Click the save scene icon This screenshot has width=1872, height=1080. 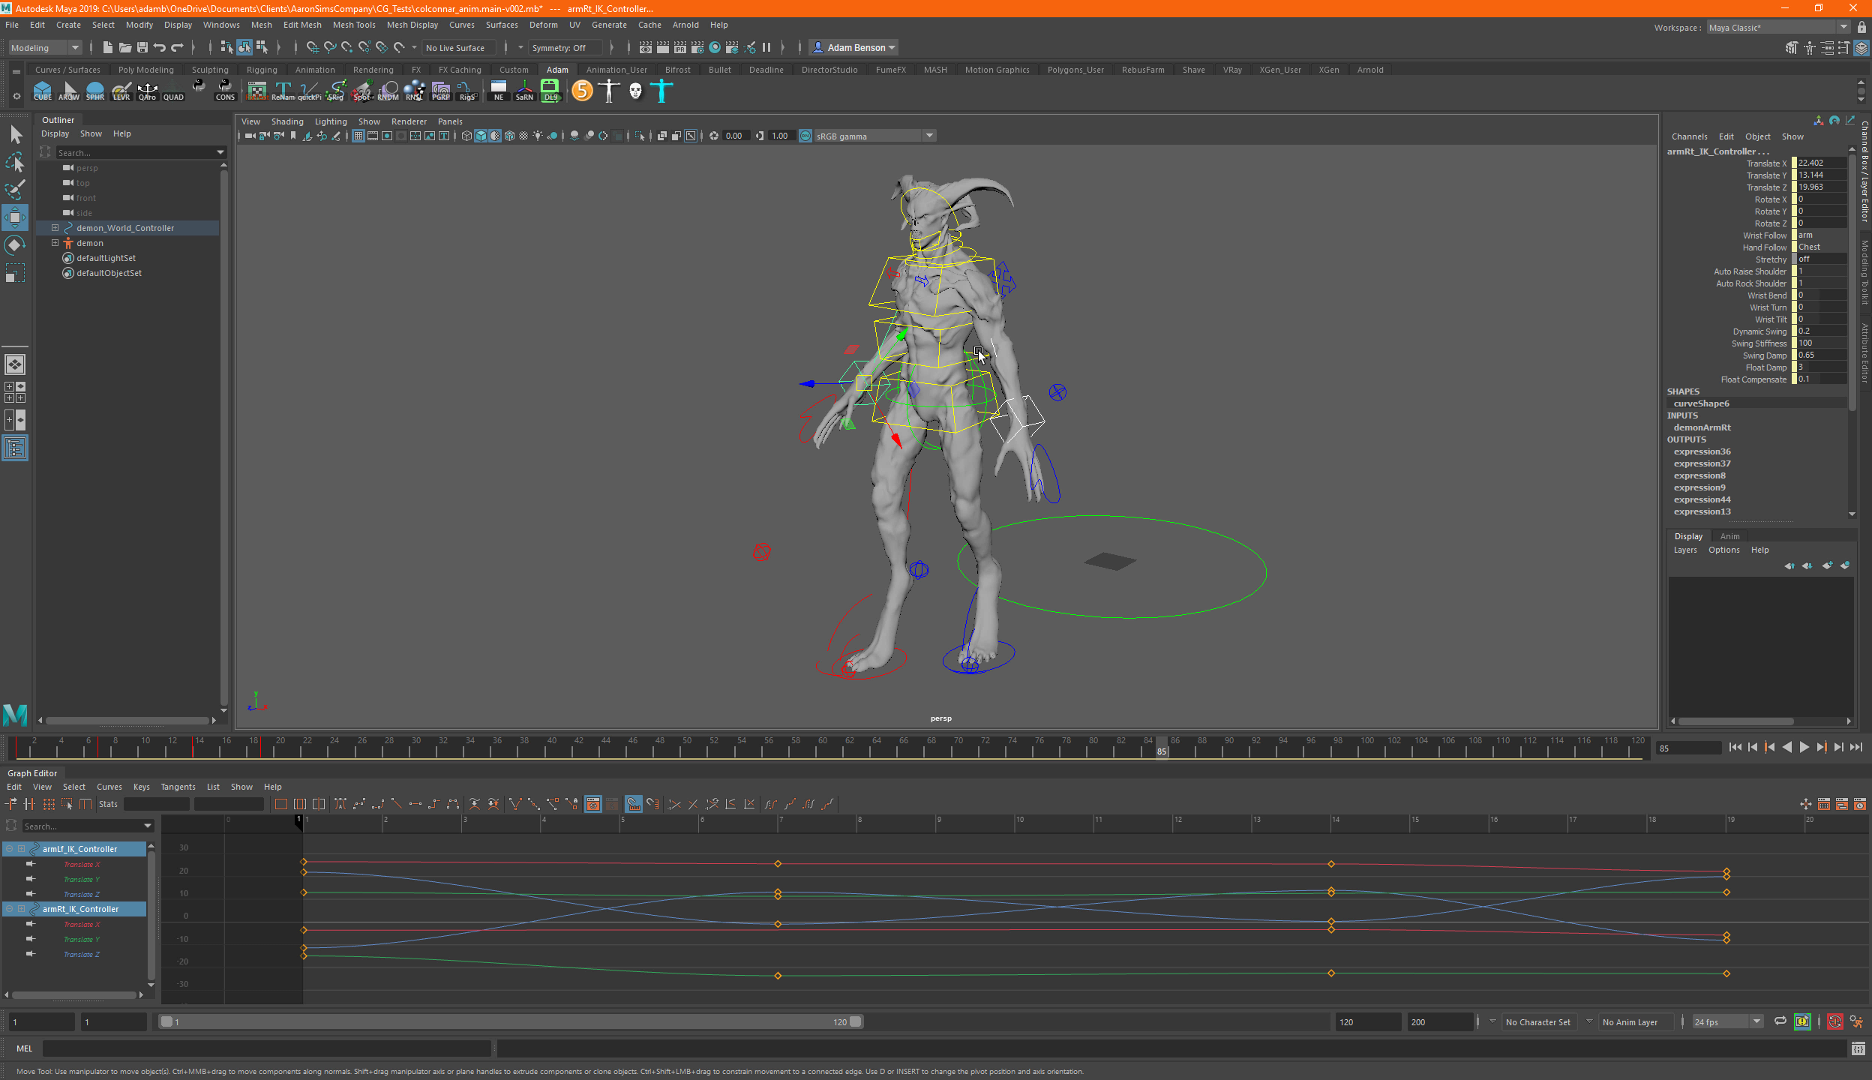(142, 48)
